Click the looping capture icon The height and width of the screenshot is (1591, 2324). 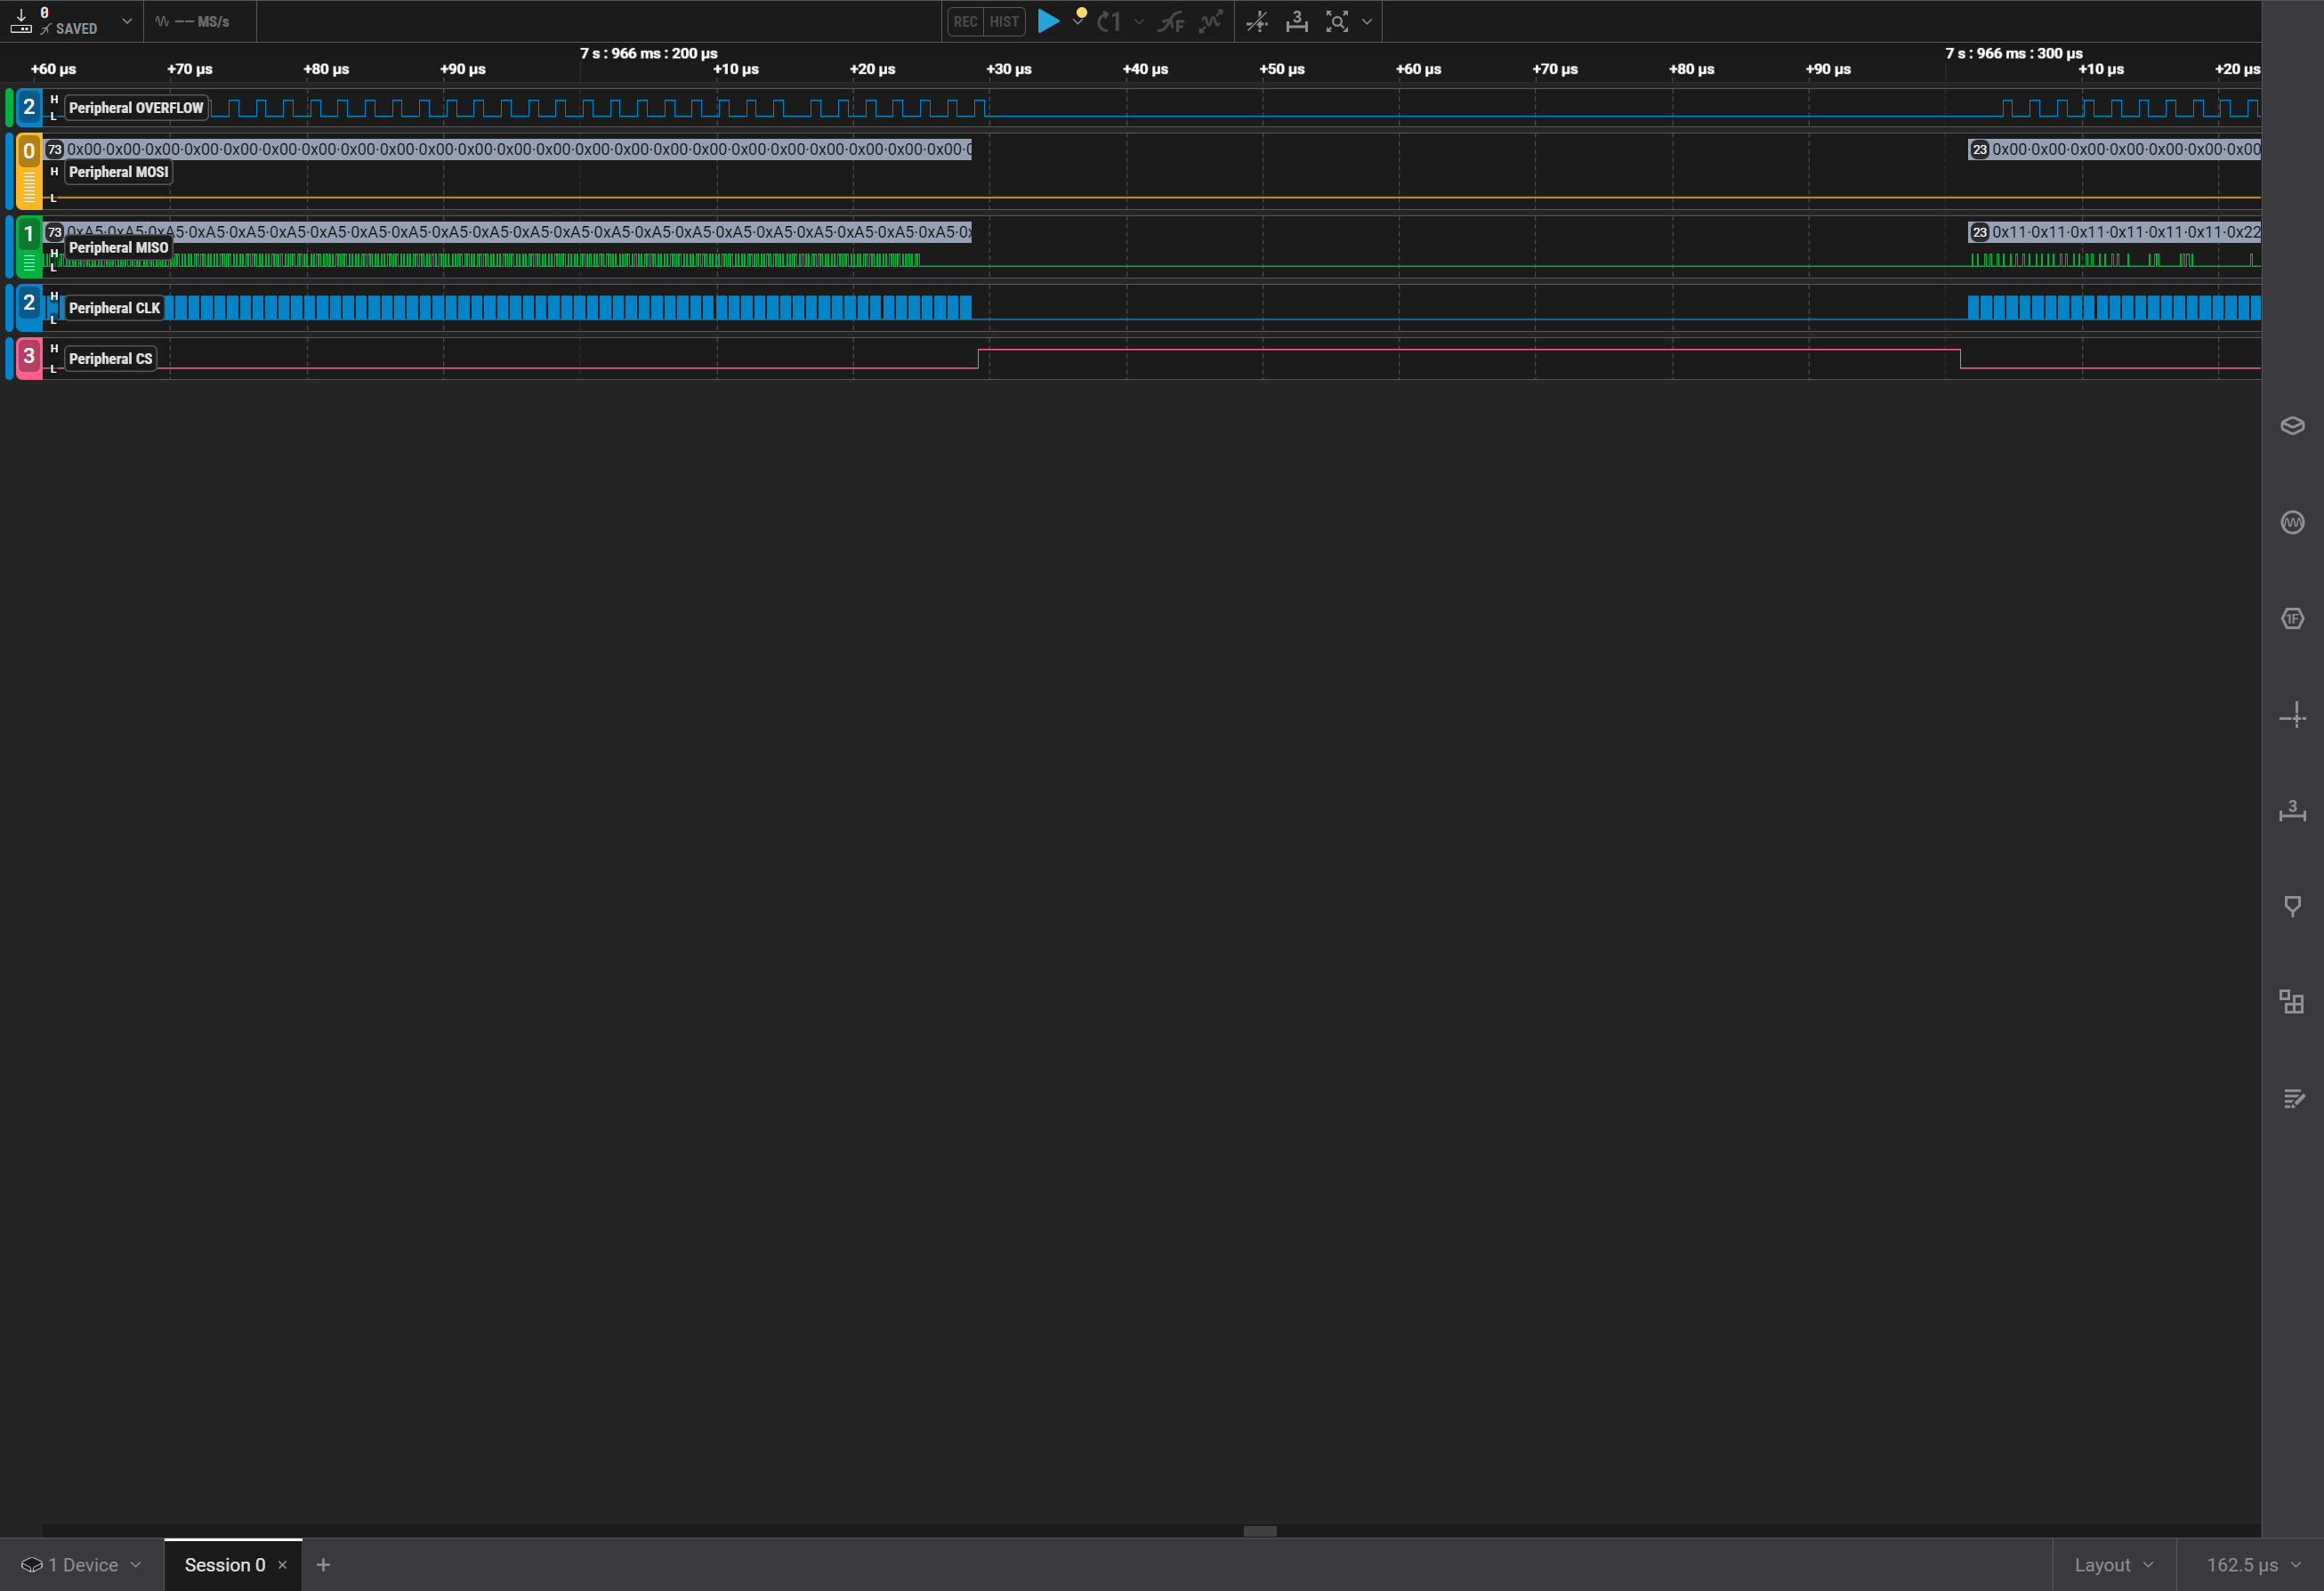click(x=1109, y=21)
